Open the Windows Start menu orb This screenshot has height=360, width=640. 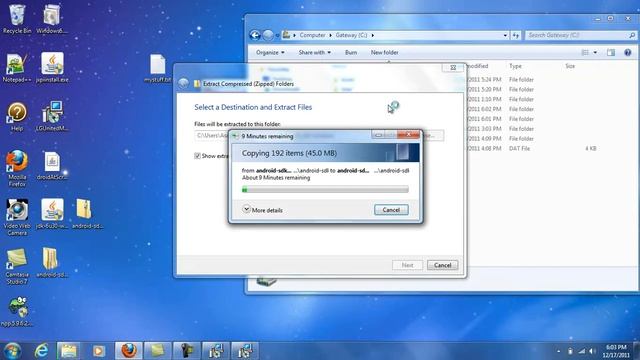pyautogui.click(x=12, y=351)
